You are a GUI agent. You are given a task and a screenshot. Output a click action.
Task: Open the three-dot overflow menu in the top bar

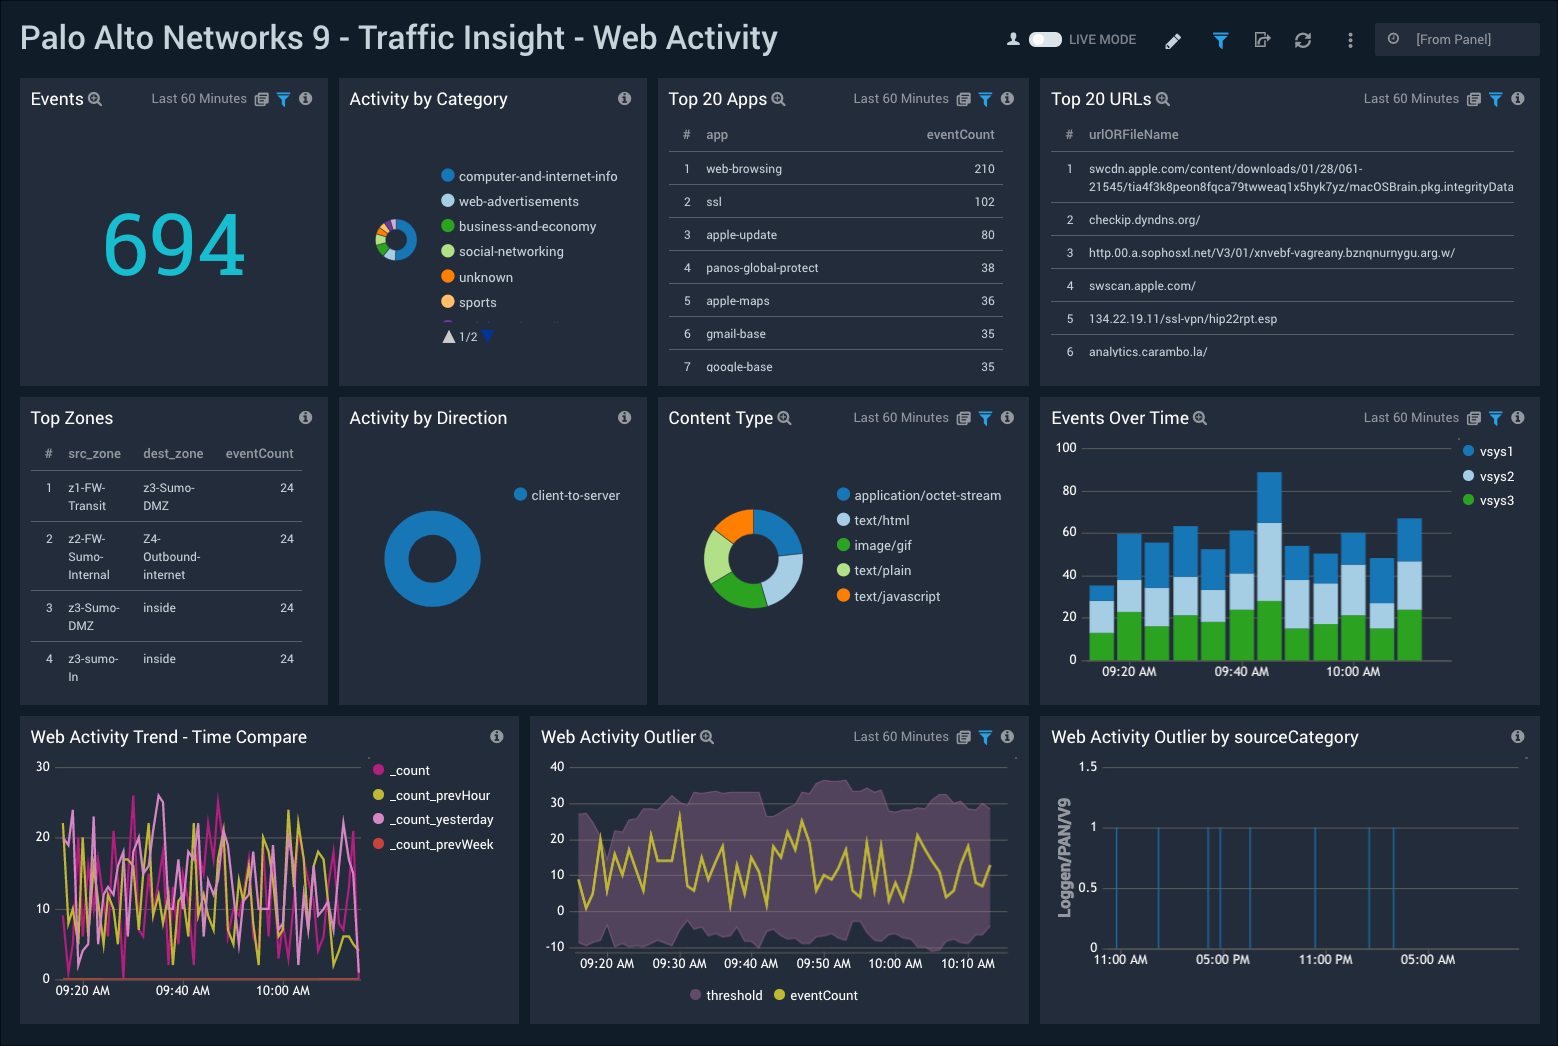pos(1349,40)
